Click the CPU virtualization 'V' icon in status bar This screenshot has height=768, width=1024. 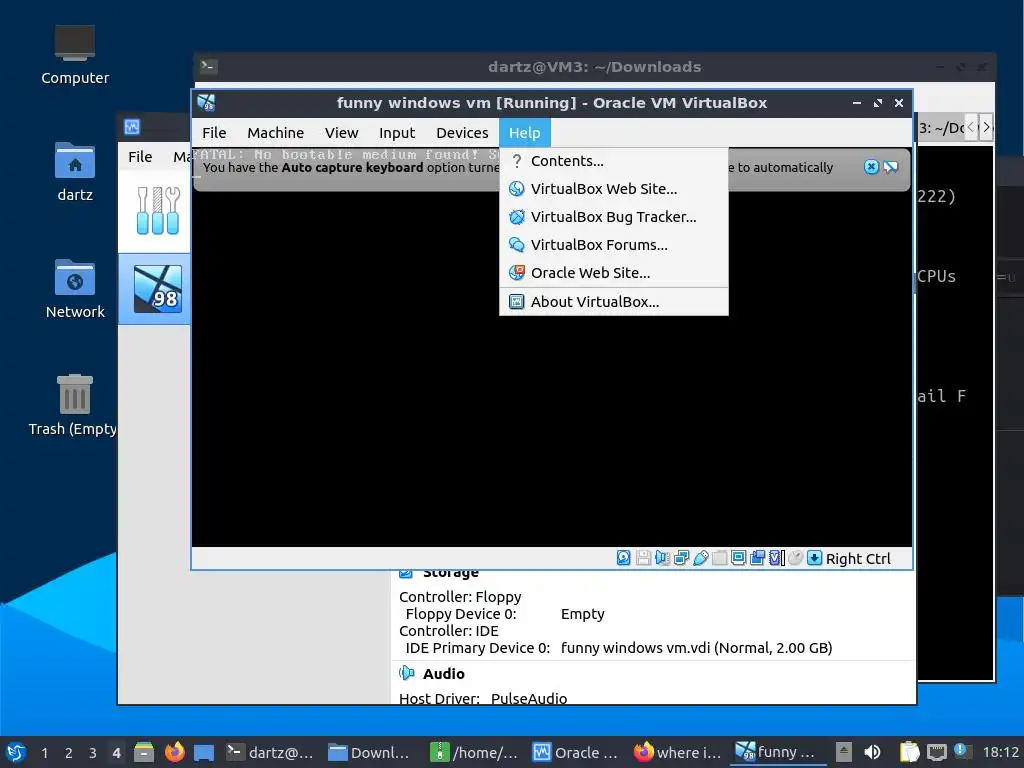[x=776, y=558]
